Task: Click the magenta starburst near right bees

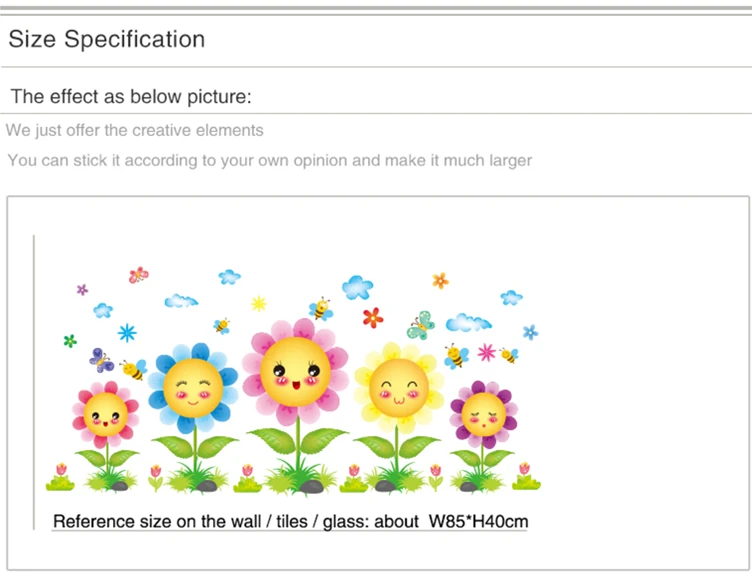Action: tap(486, 352)
